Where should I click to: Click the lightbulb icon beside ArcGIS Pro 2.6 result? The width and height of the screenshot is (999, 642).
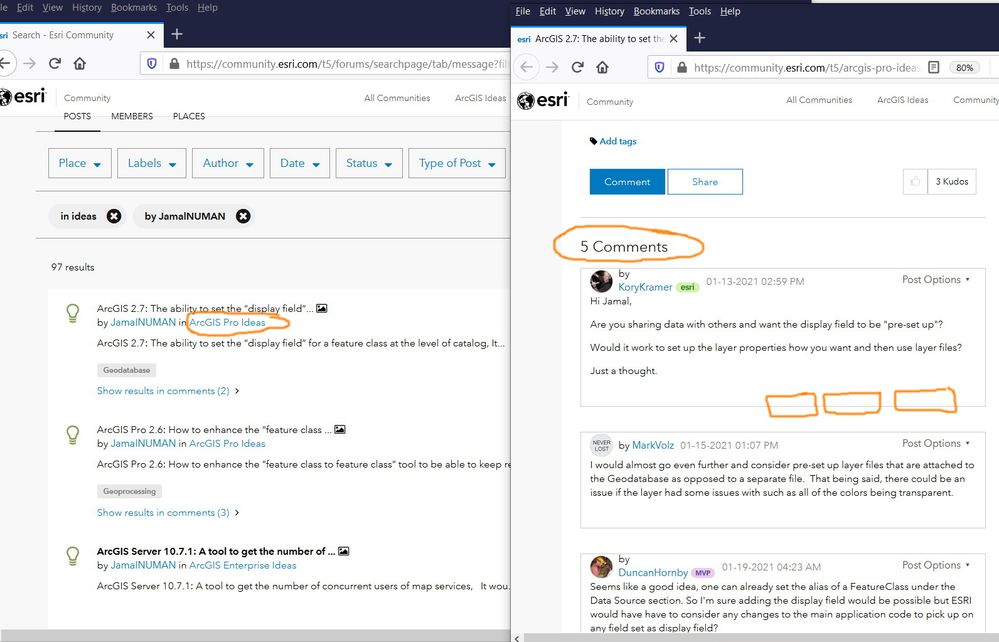[73, 435]
